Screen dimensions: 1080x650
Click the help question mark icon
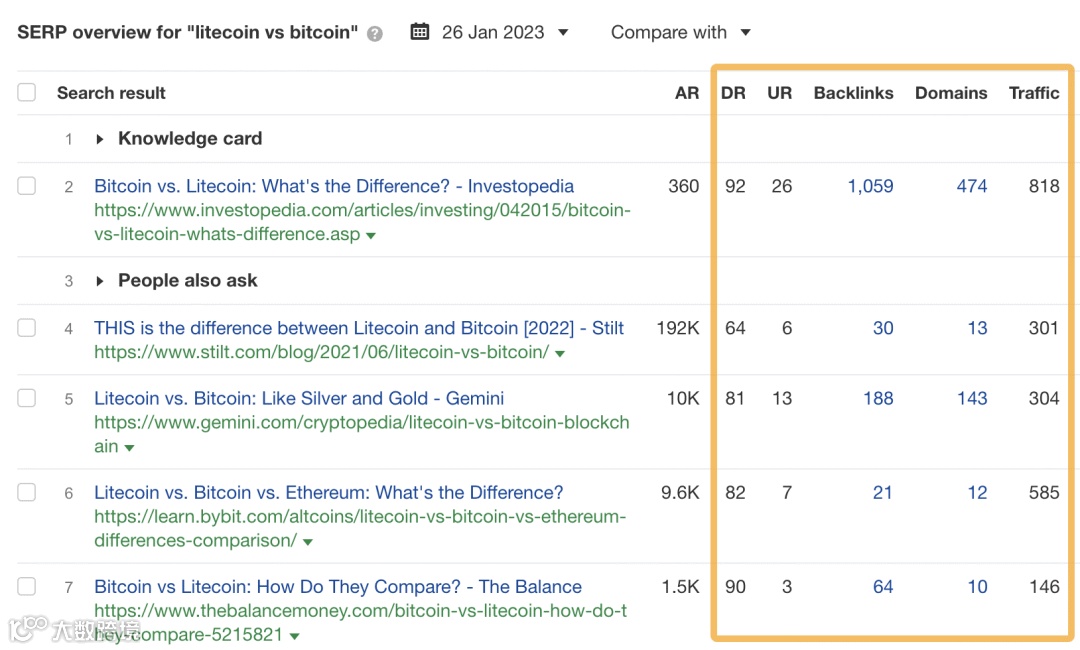(374, 33)
